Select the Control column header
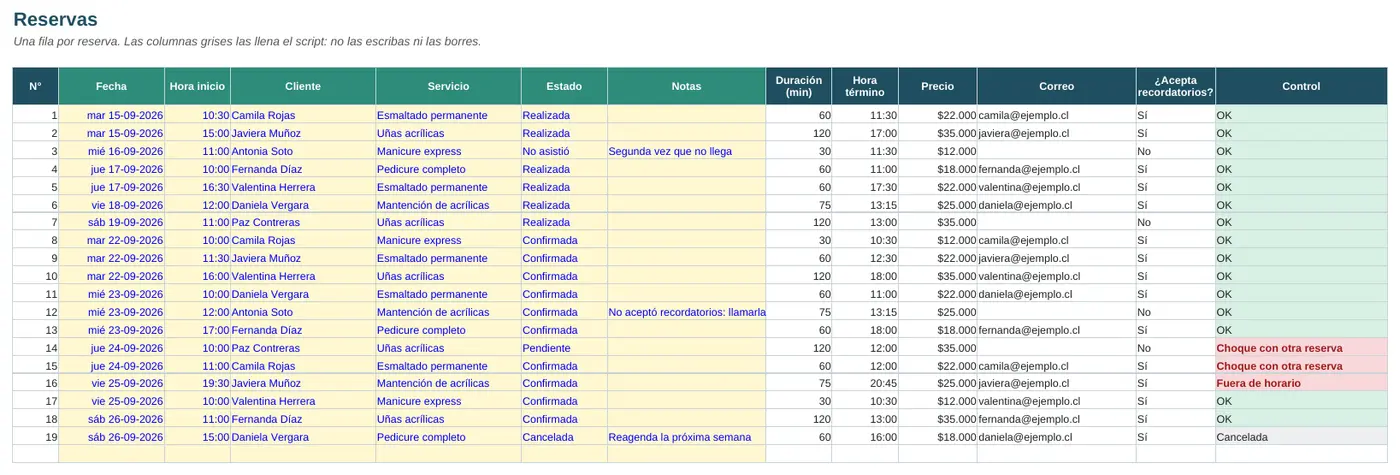1400x475 pixels. pos(1301,86)
